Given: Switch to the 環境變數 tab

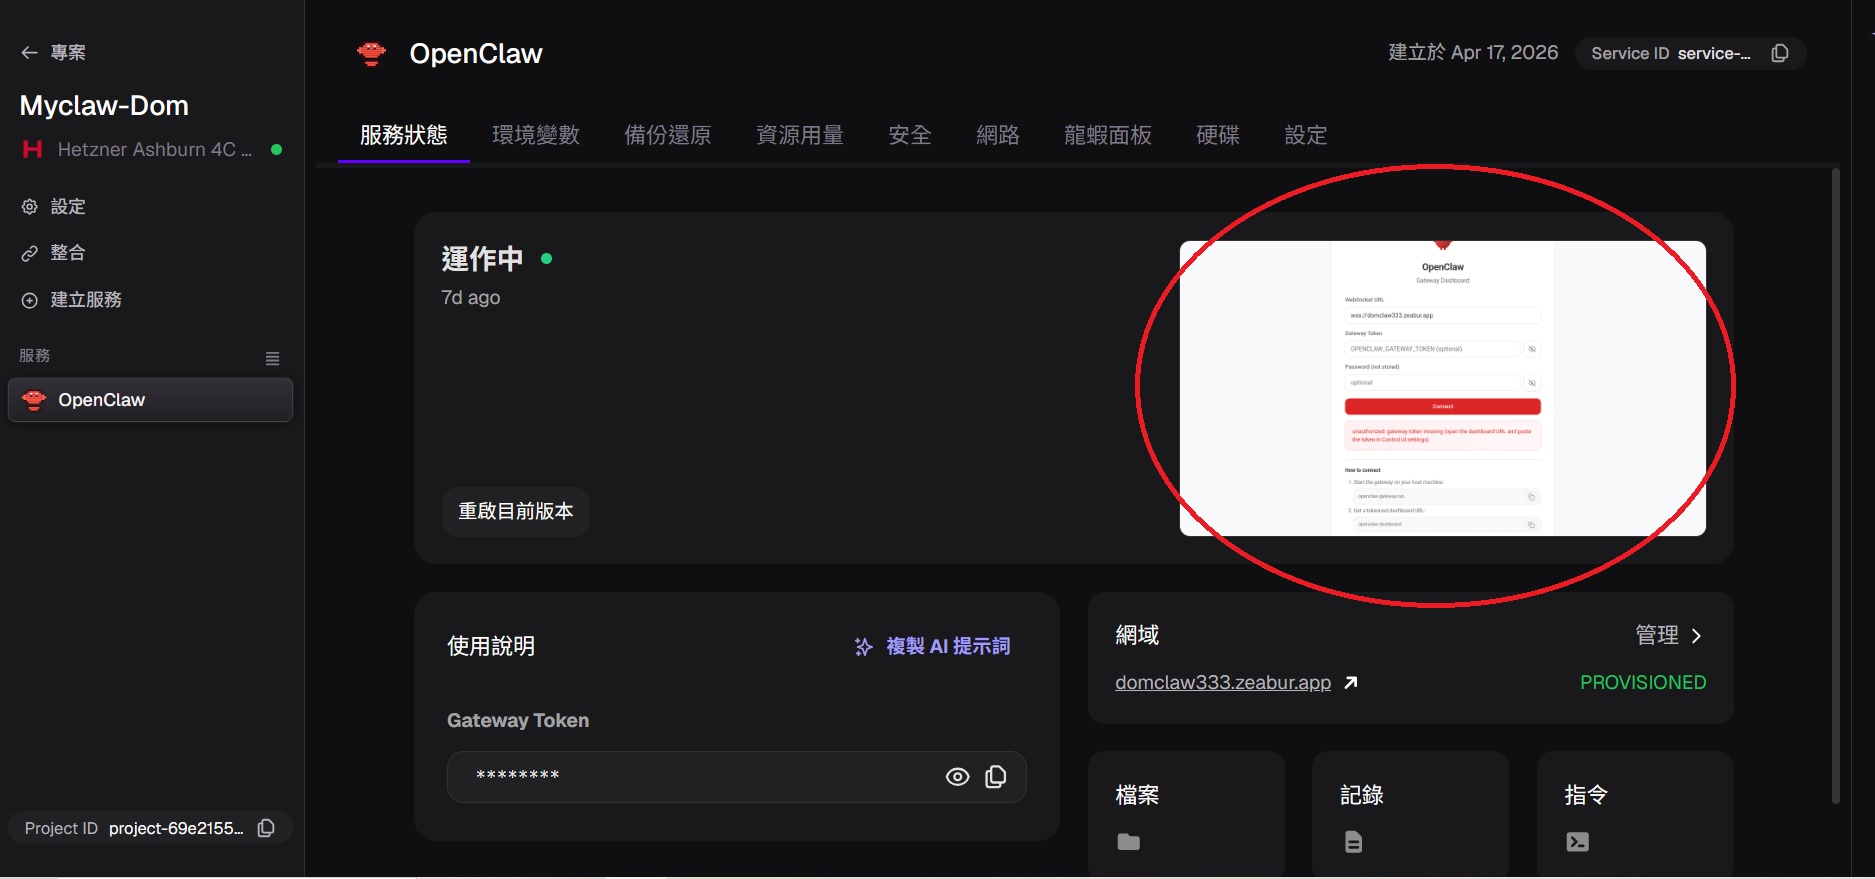Looking at the screenshot, I should [x=536, y=135].
